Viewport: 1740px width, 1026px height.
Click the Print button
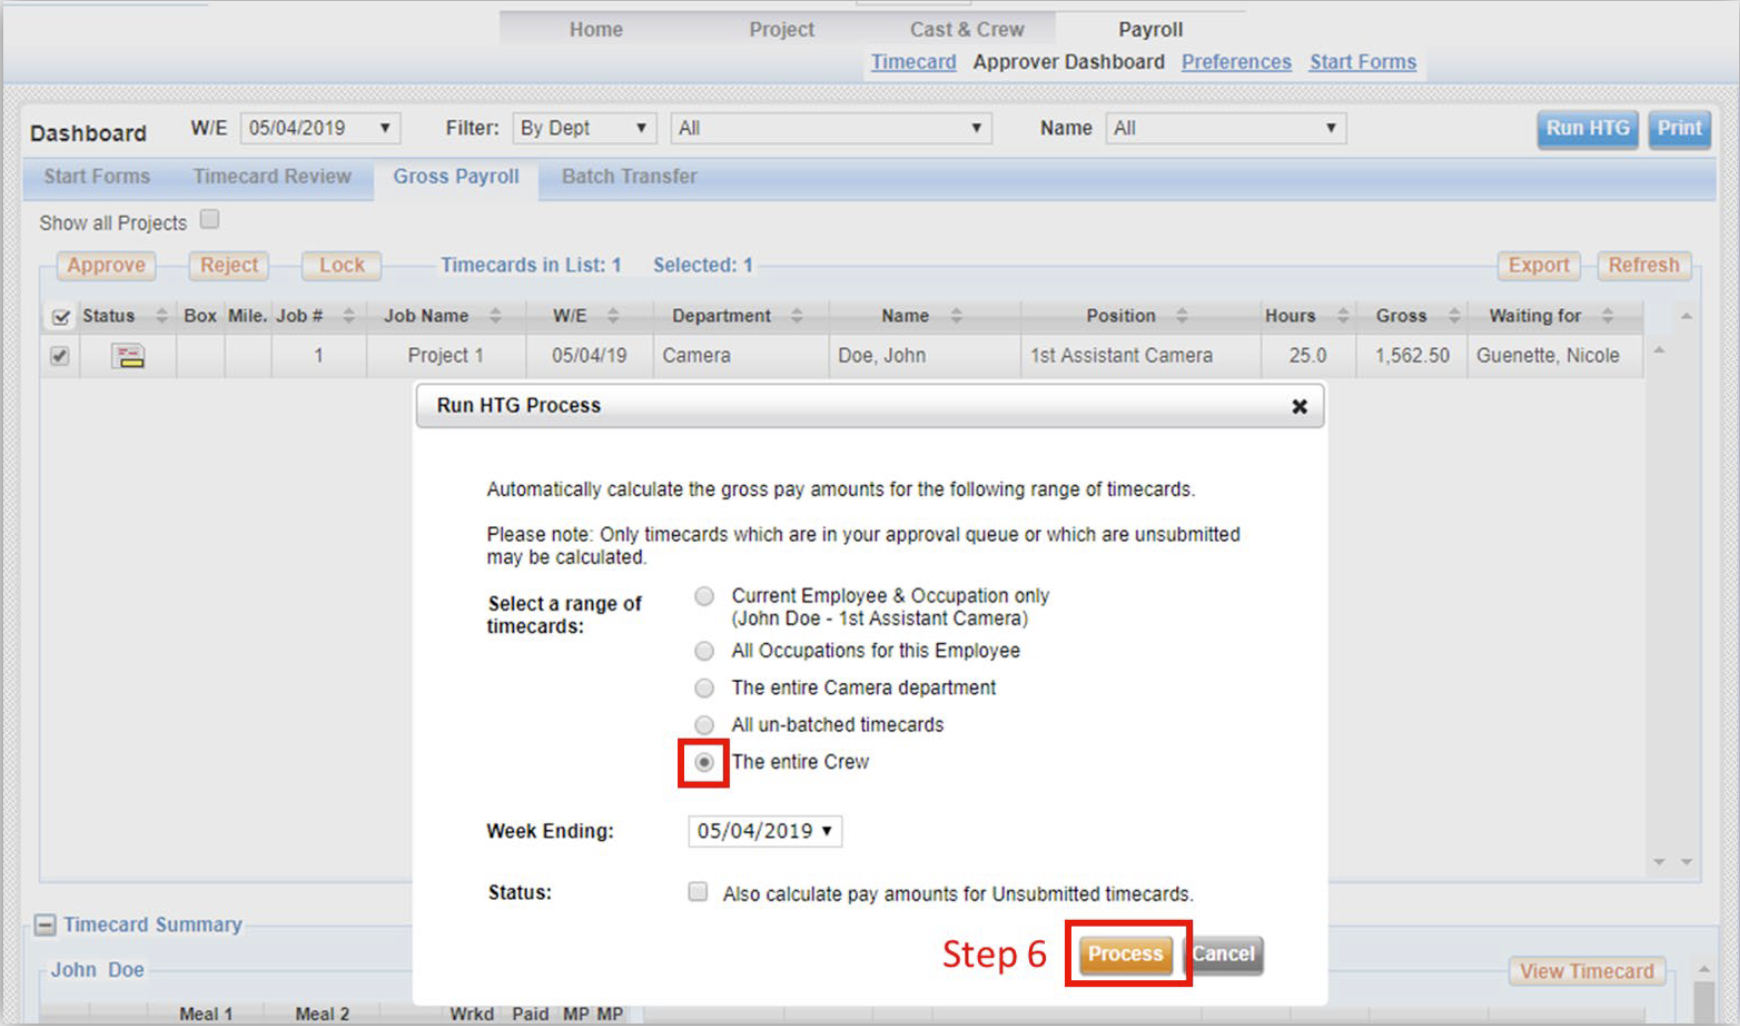point(1679,129)
